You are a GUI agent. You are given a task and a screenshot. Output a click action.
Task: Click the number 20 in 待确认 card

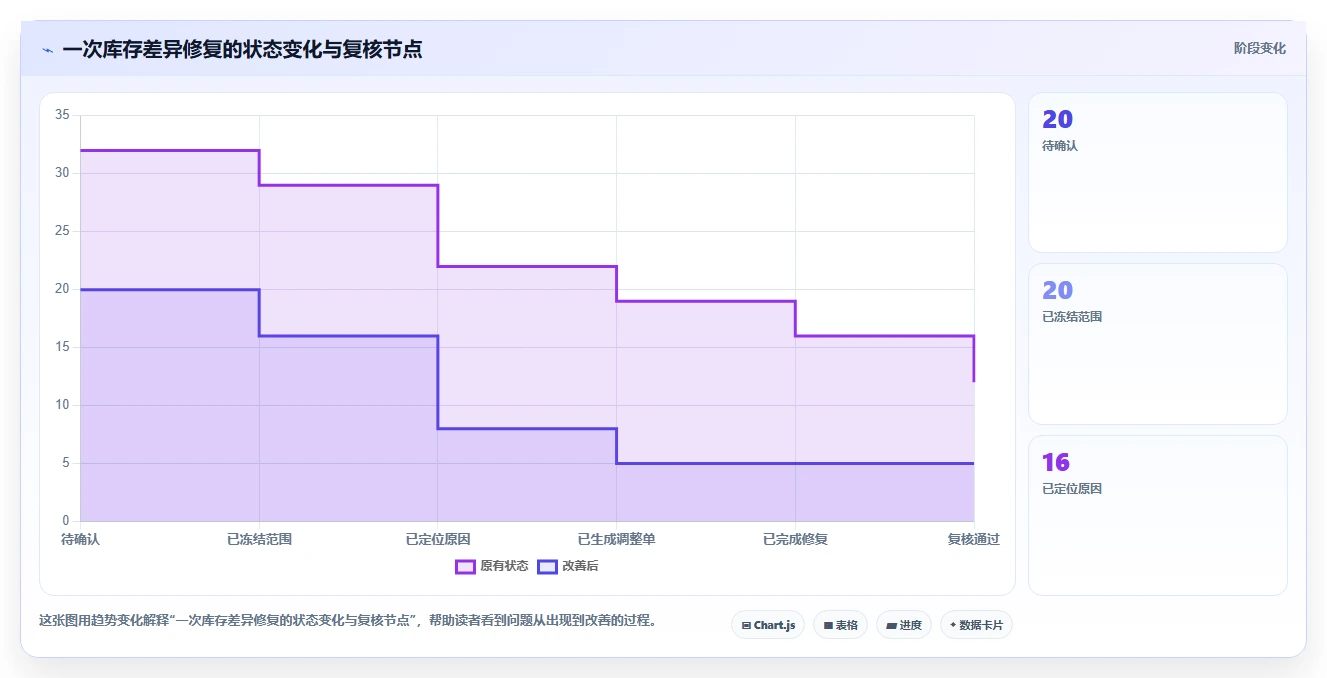[1057, 120]
